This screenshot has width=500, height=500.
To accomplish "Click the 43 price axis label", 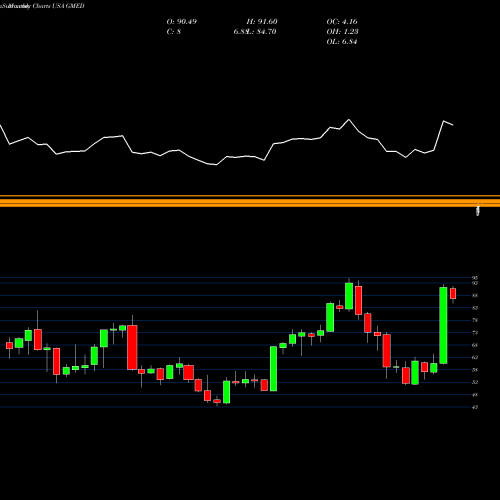I will click(x=475, y=407).
